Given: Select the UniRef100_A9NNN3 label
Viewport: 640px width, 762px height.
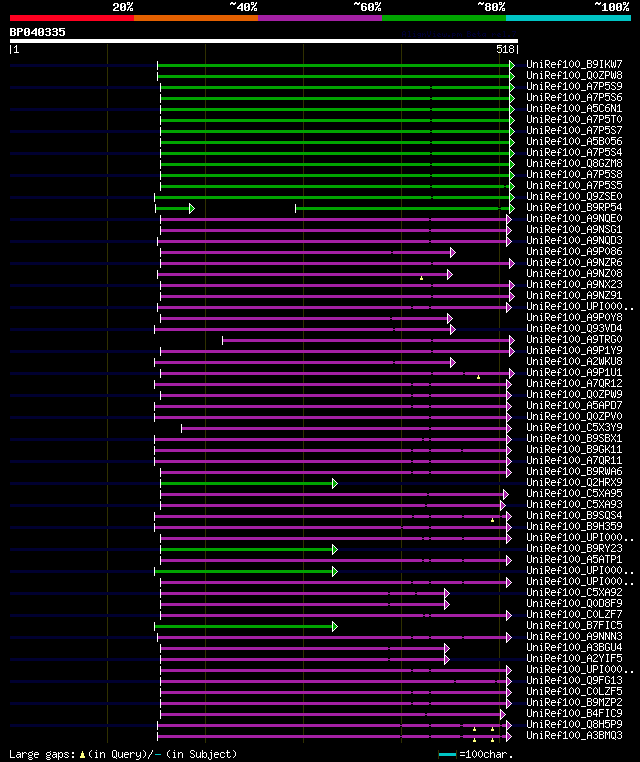Looking at the screenshot, I should click(x=574, y=637).
